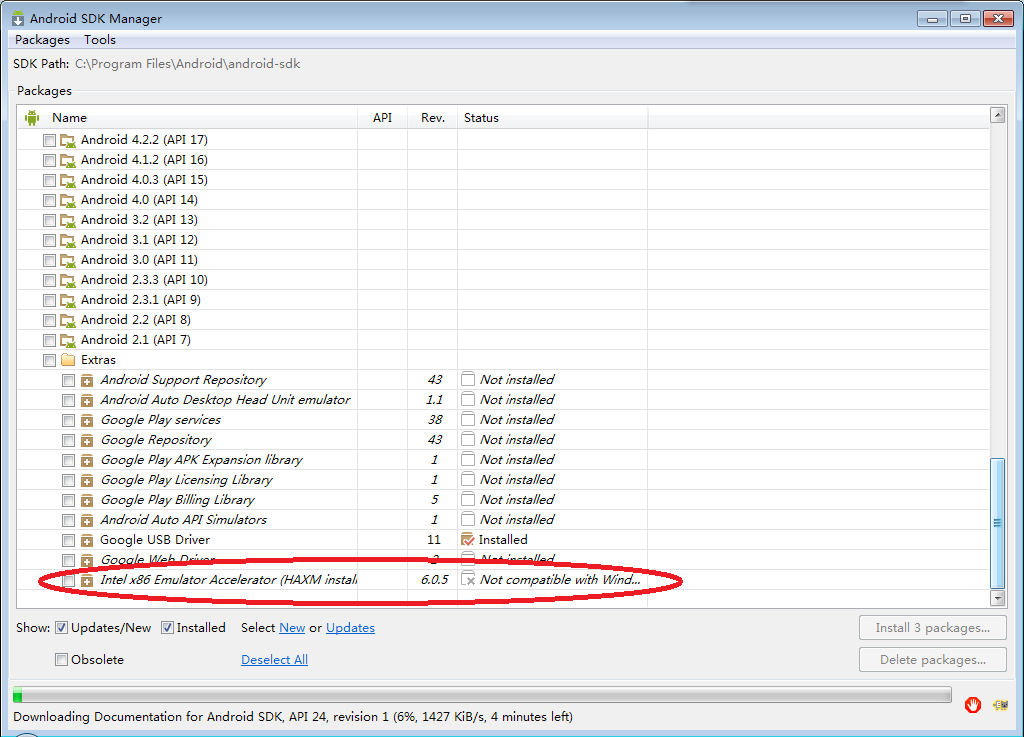The image size is (1024, 737).
Task: Click the Android SDK Manager title bar icon
Action: tap(18, 18)
